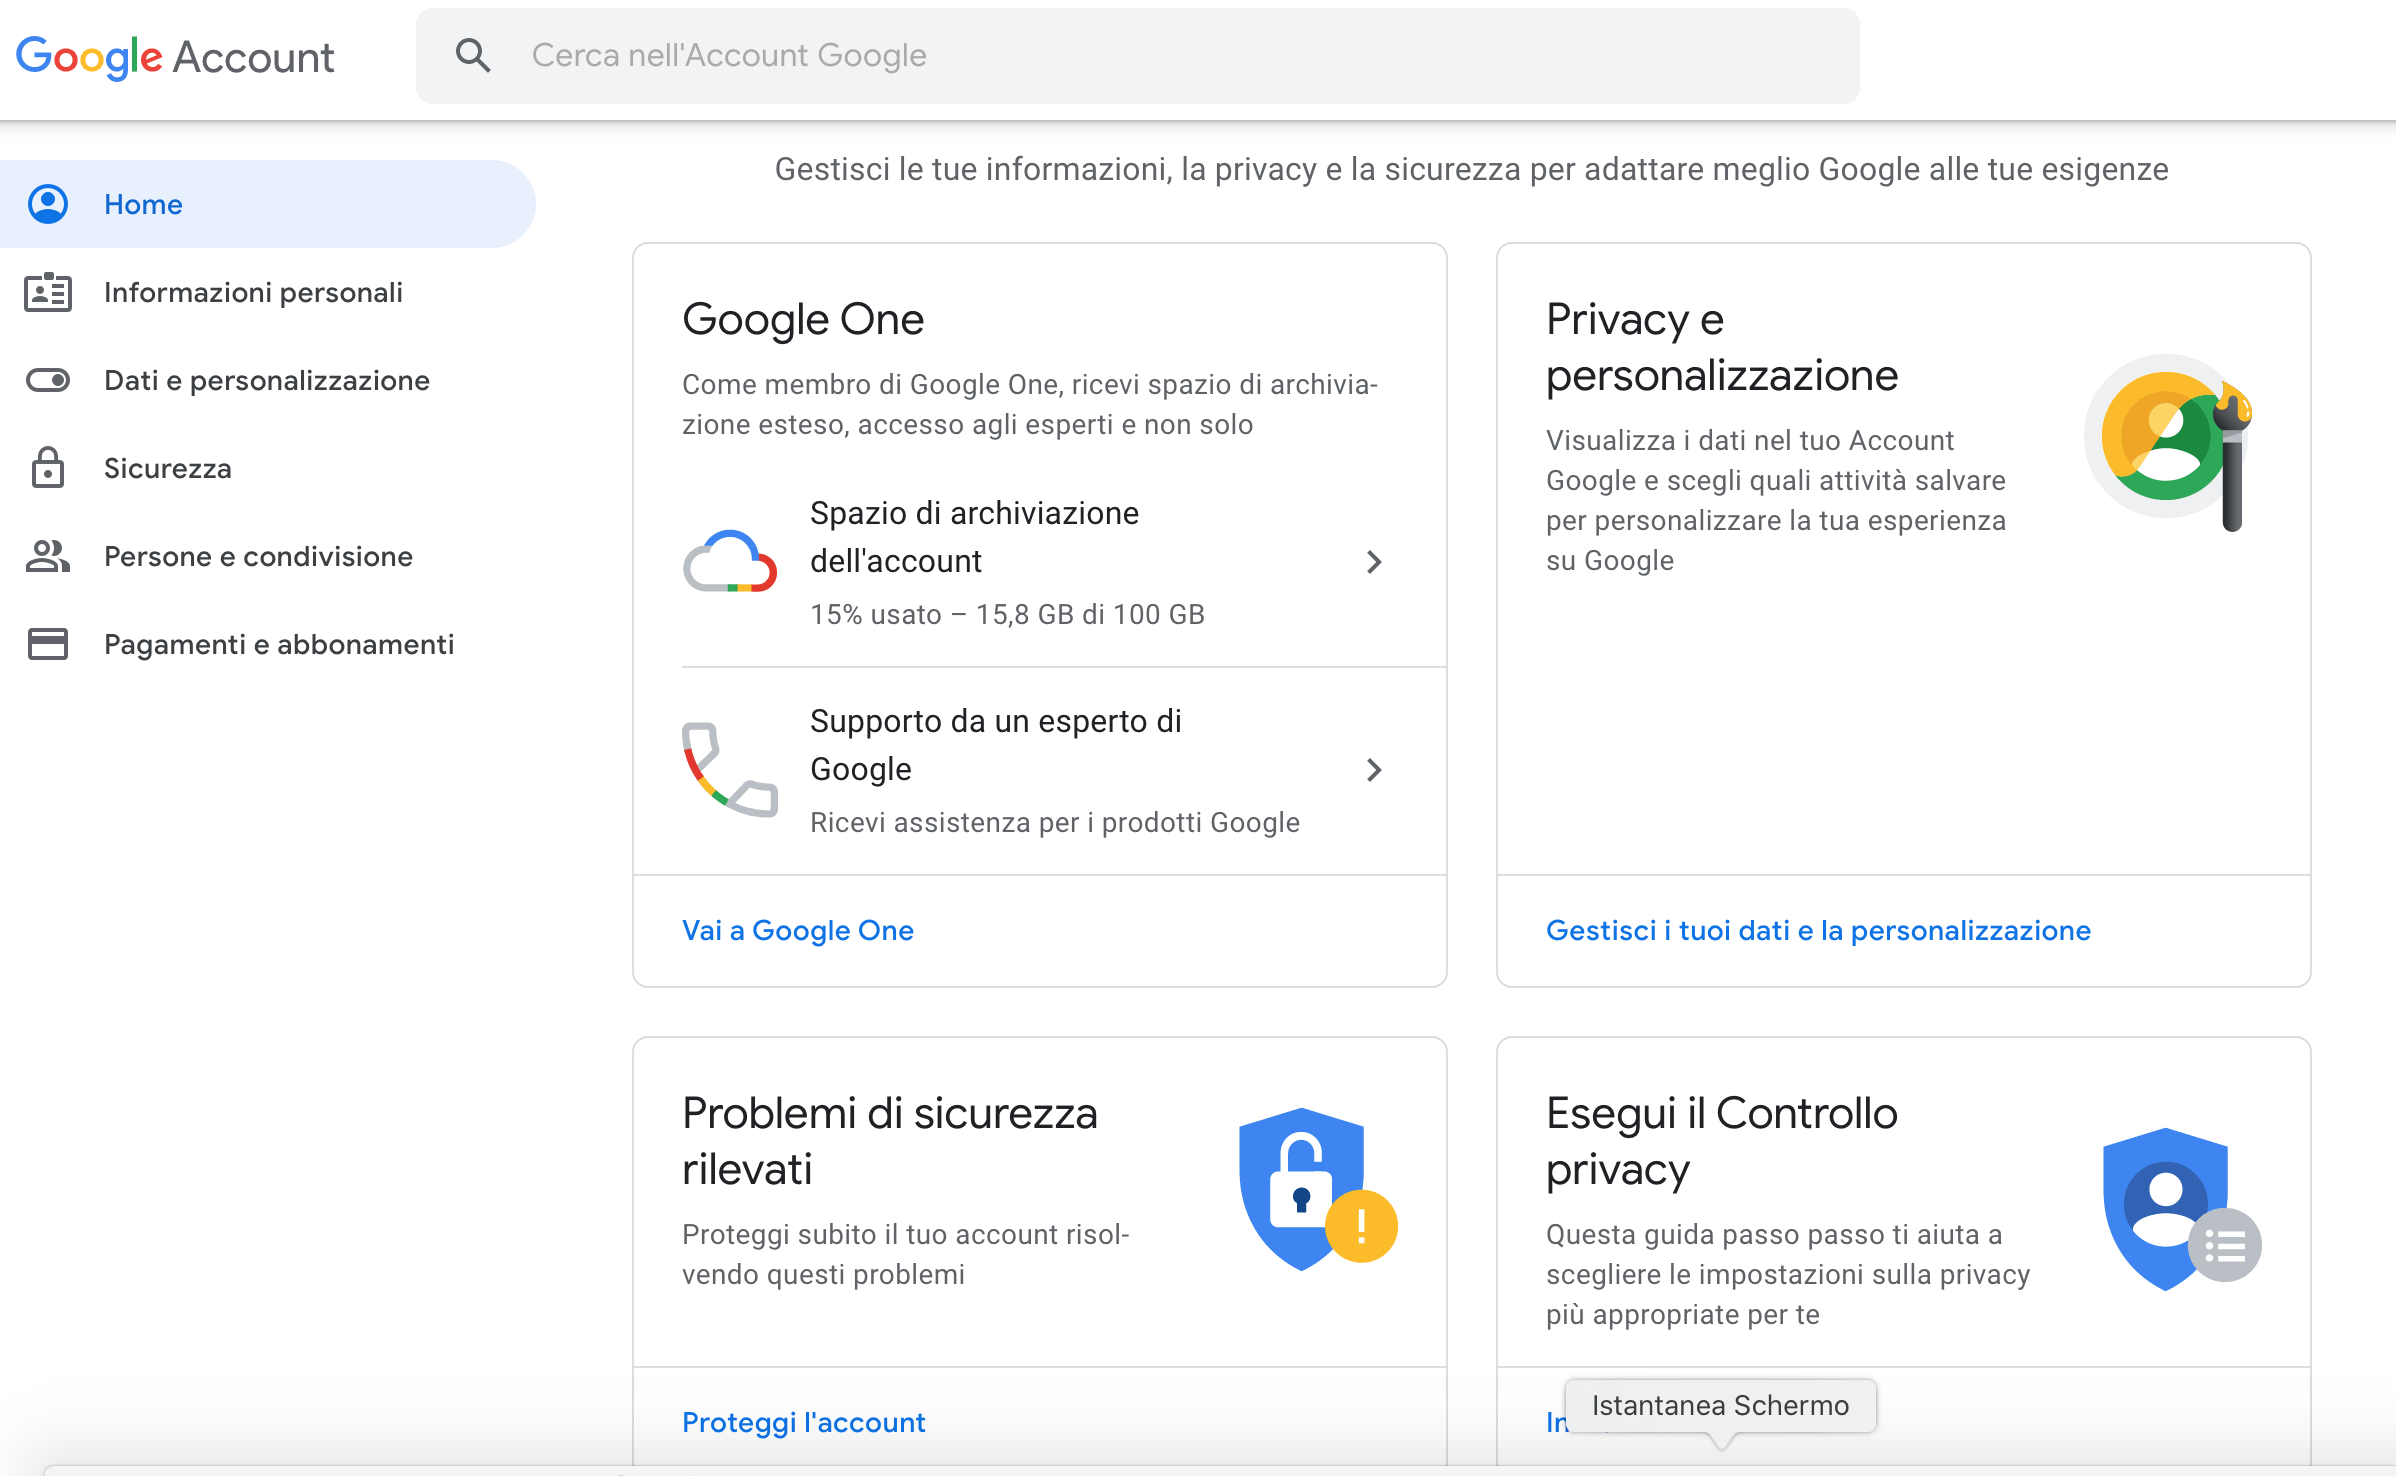Click the Persone e condivisione people icon

[48, 556]
